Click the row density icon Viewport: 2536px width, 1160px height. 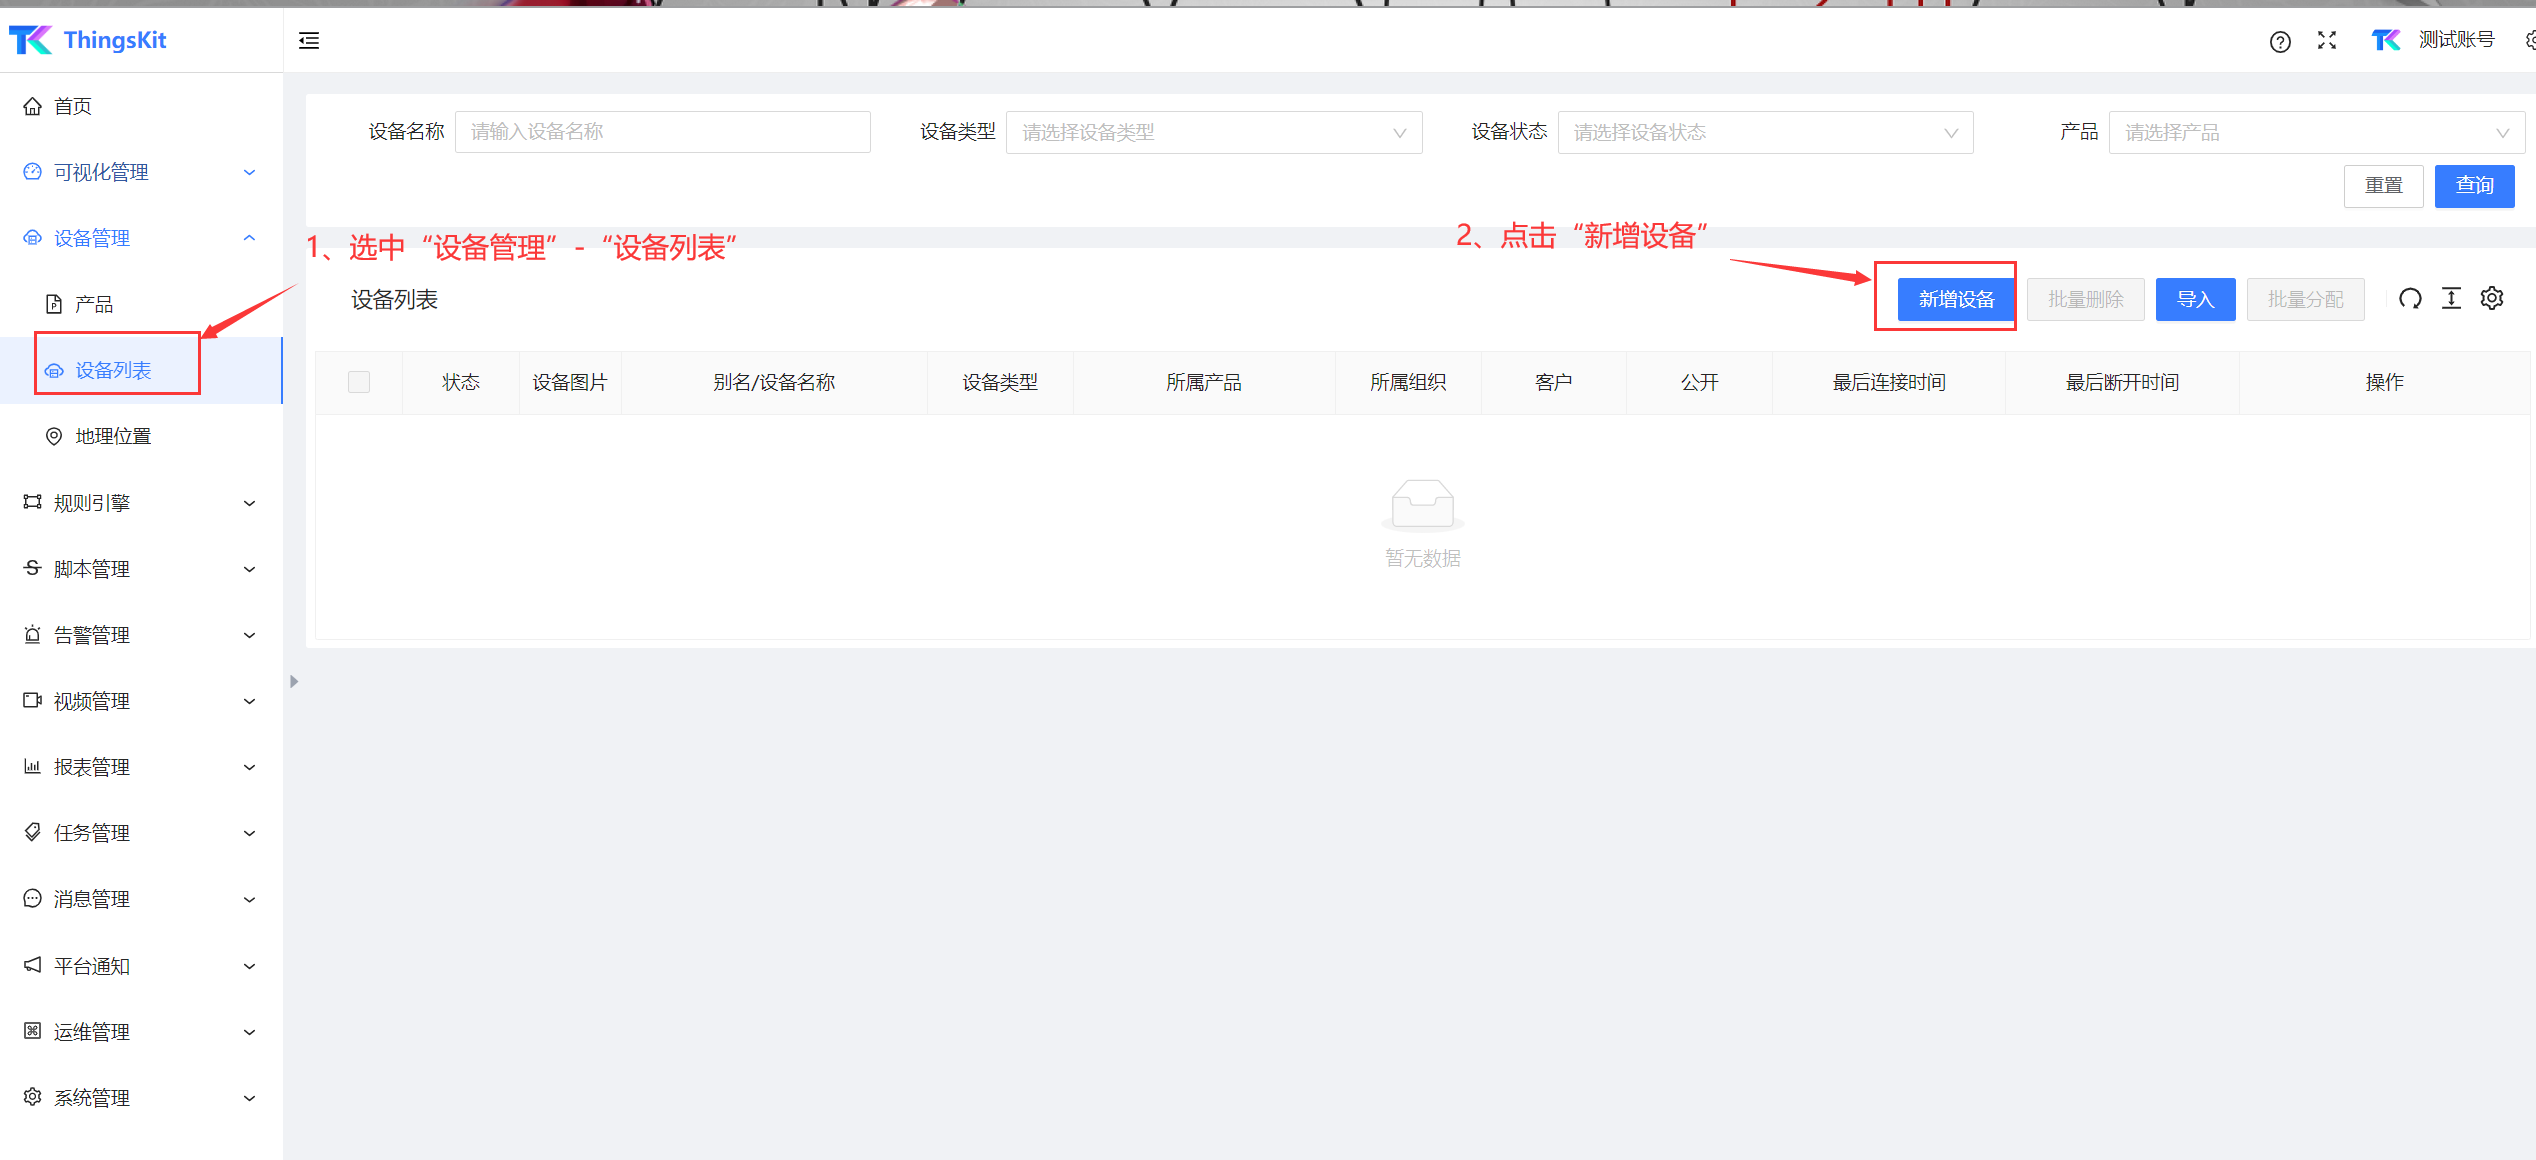coord(2451,299)
